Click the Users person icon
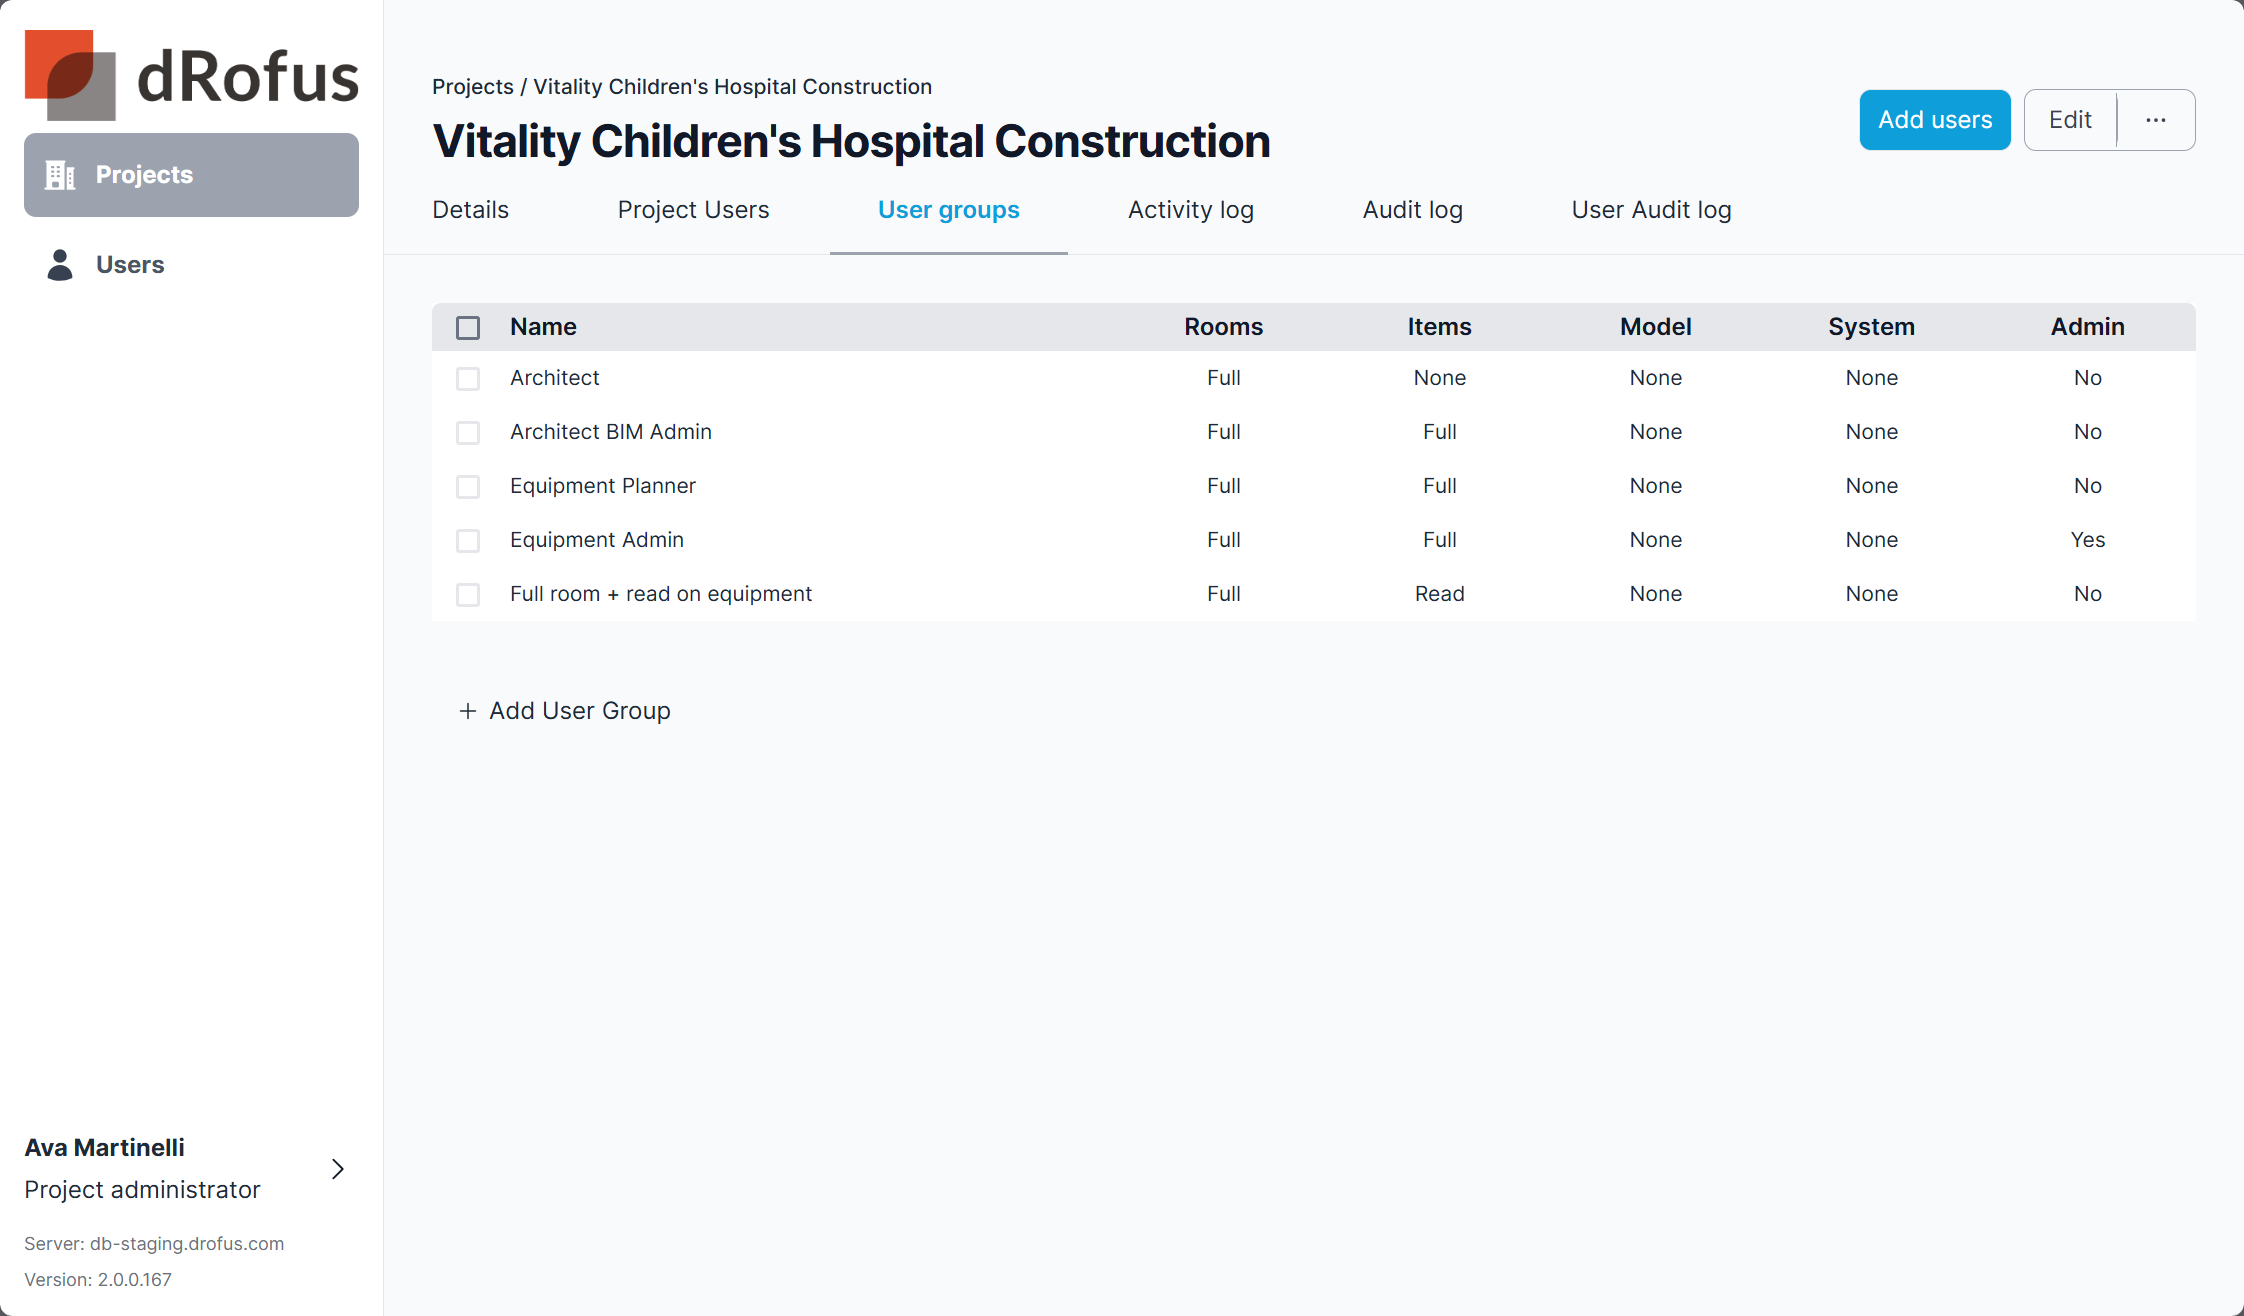2244x1316 pixels. (60, 265)
